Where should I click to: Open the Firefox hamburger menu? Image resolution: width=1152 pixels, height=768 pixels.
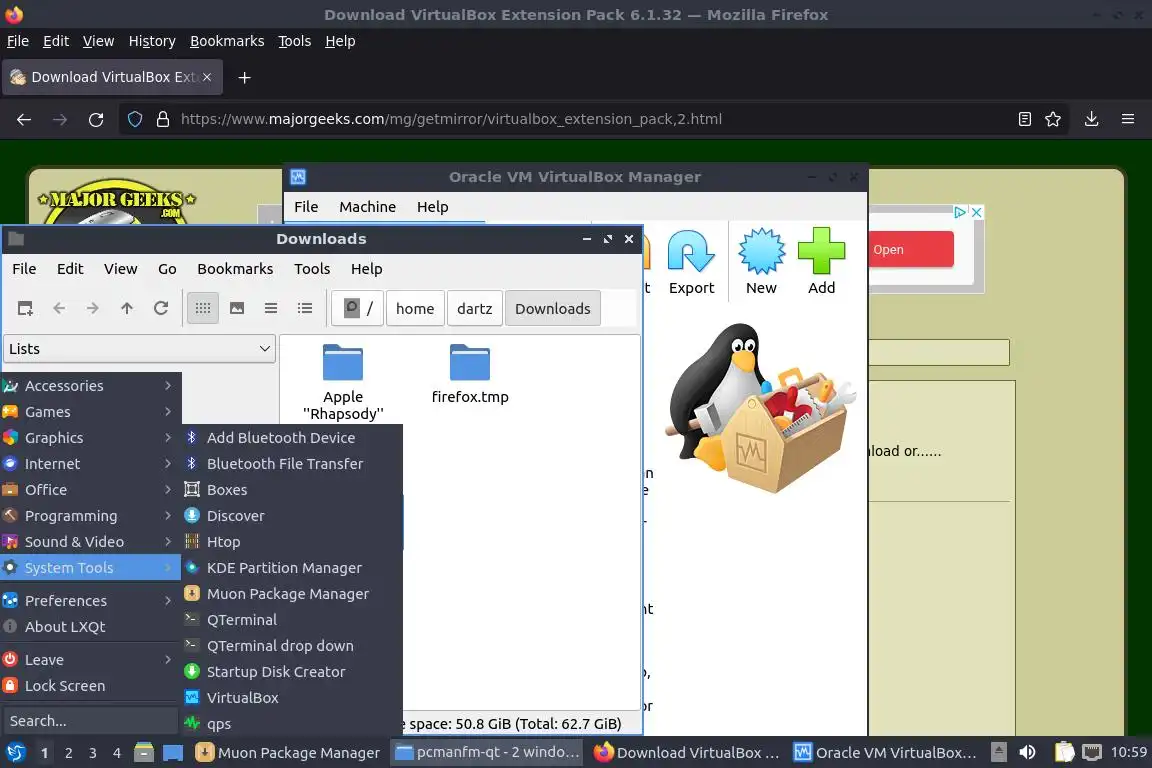click(1128, 119)
